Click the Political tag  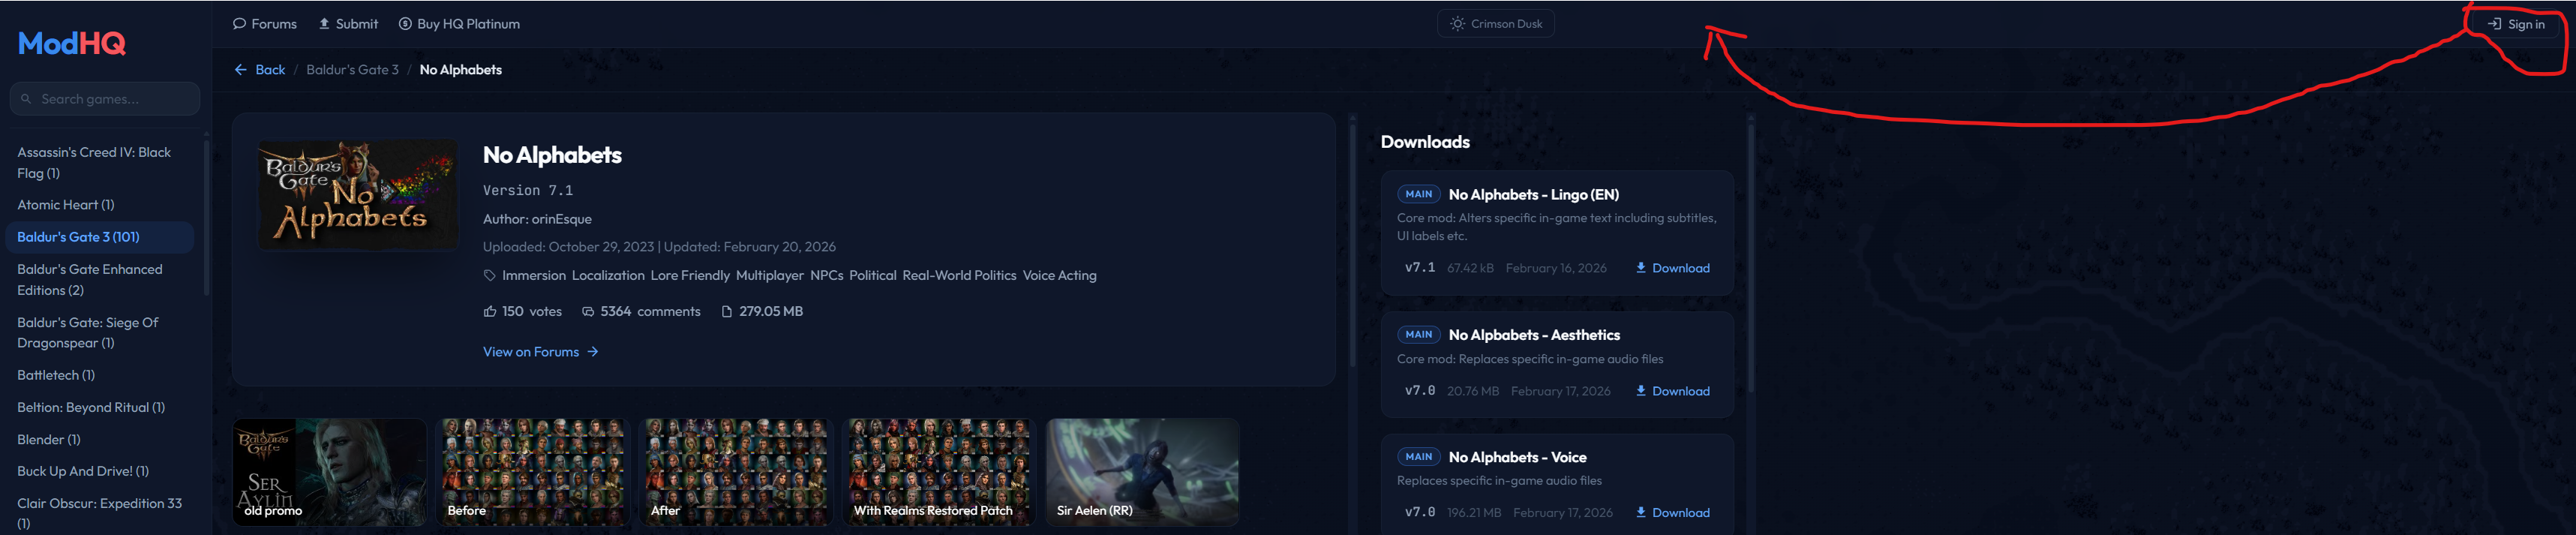click(873, 276)
